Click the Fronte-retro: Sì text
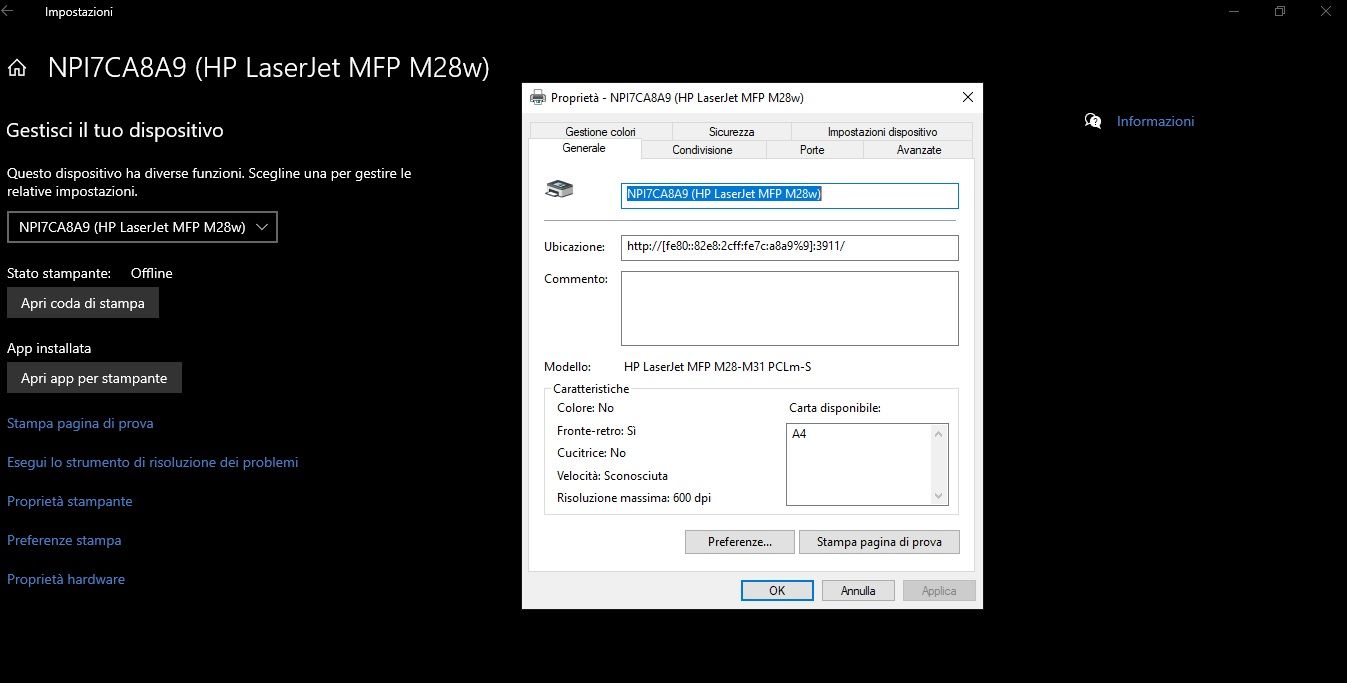 click(597, 431)
